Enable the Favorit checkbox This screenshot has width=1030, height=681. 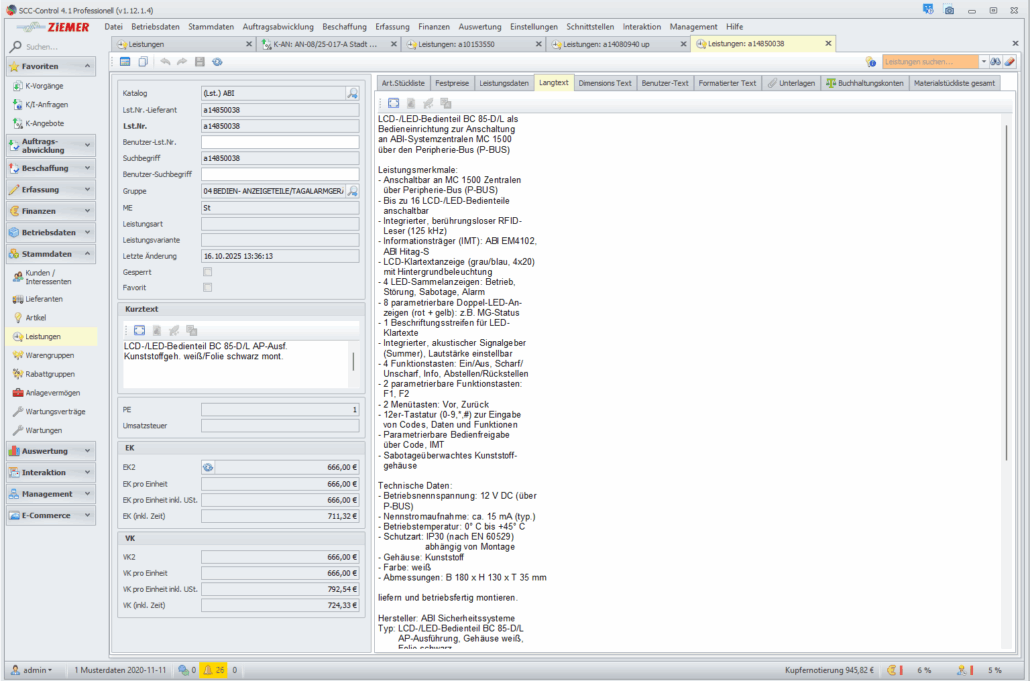208,287
